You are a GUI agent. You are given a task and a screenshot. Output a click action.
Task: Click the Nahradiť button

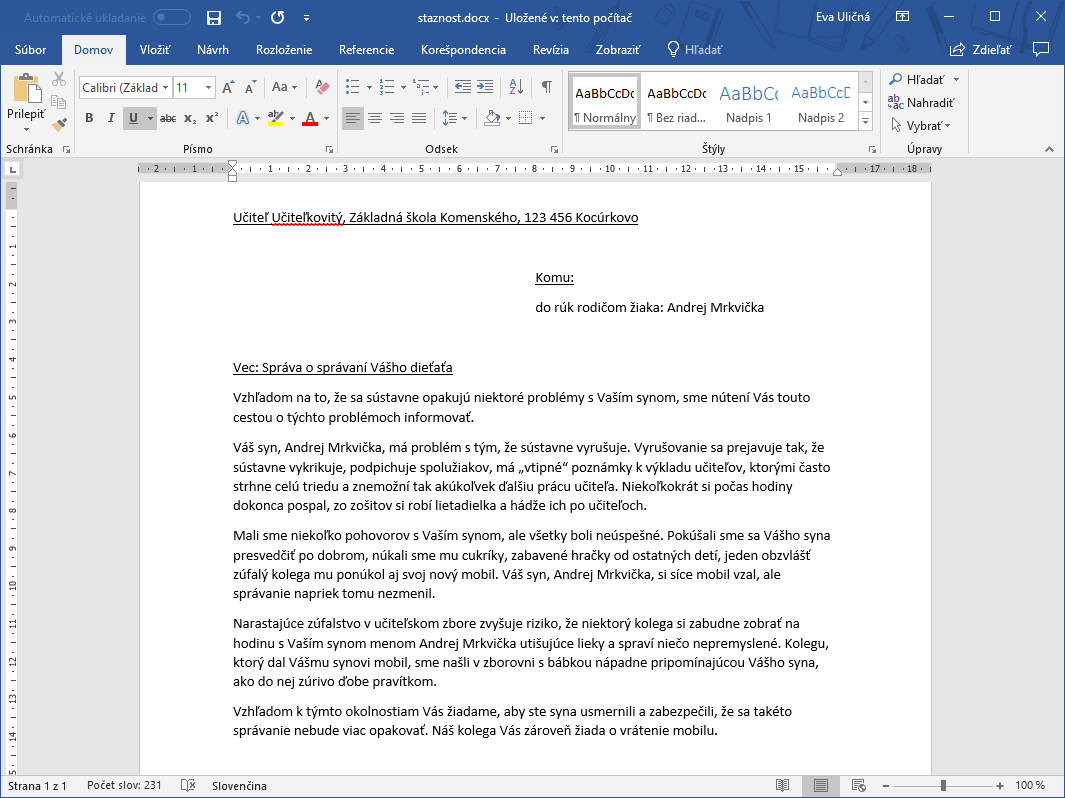(x=922, y=102)
